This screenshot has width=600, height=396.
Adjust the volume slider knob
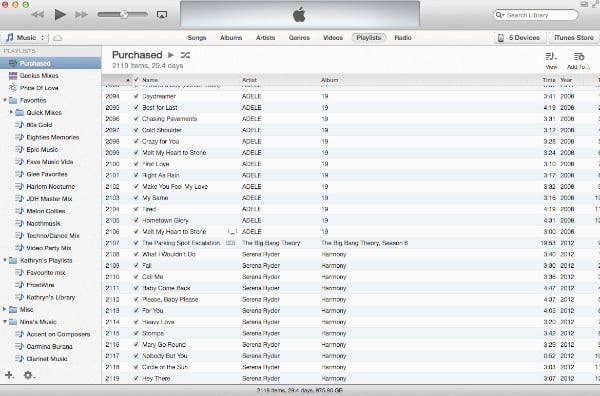click(124, 15)
